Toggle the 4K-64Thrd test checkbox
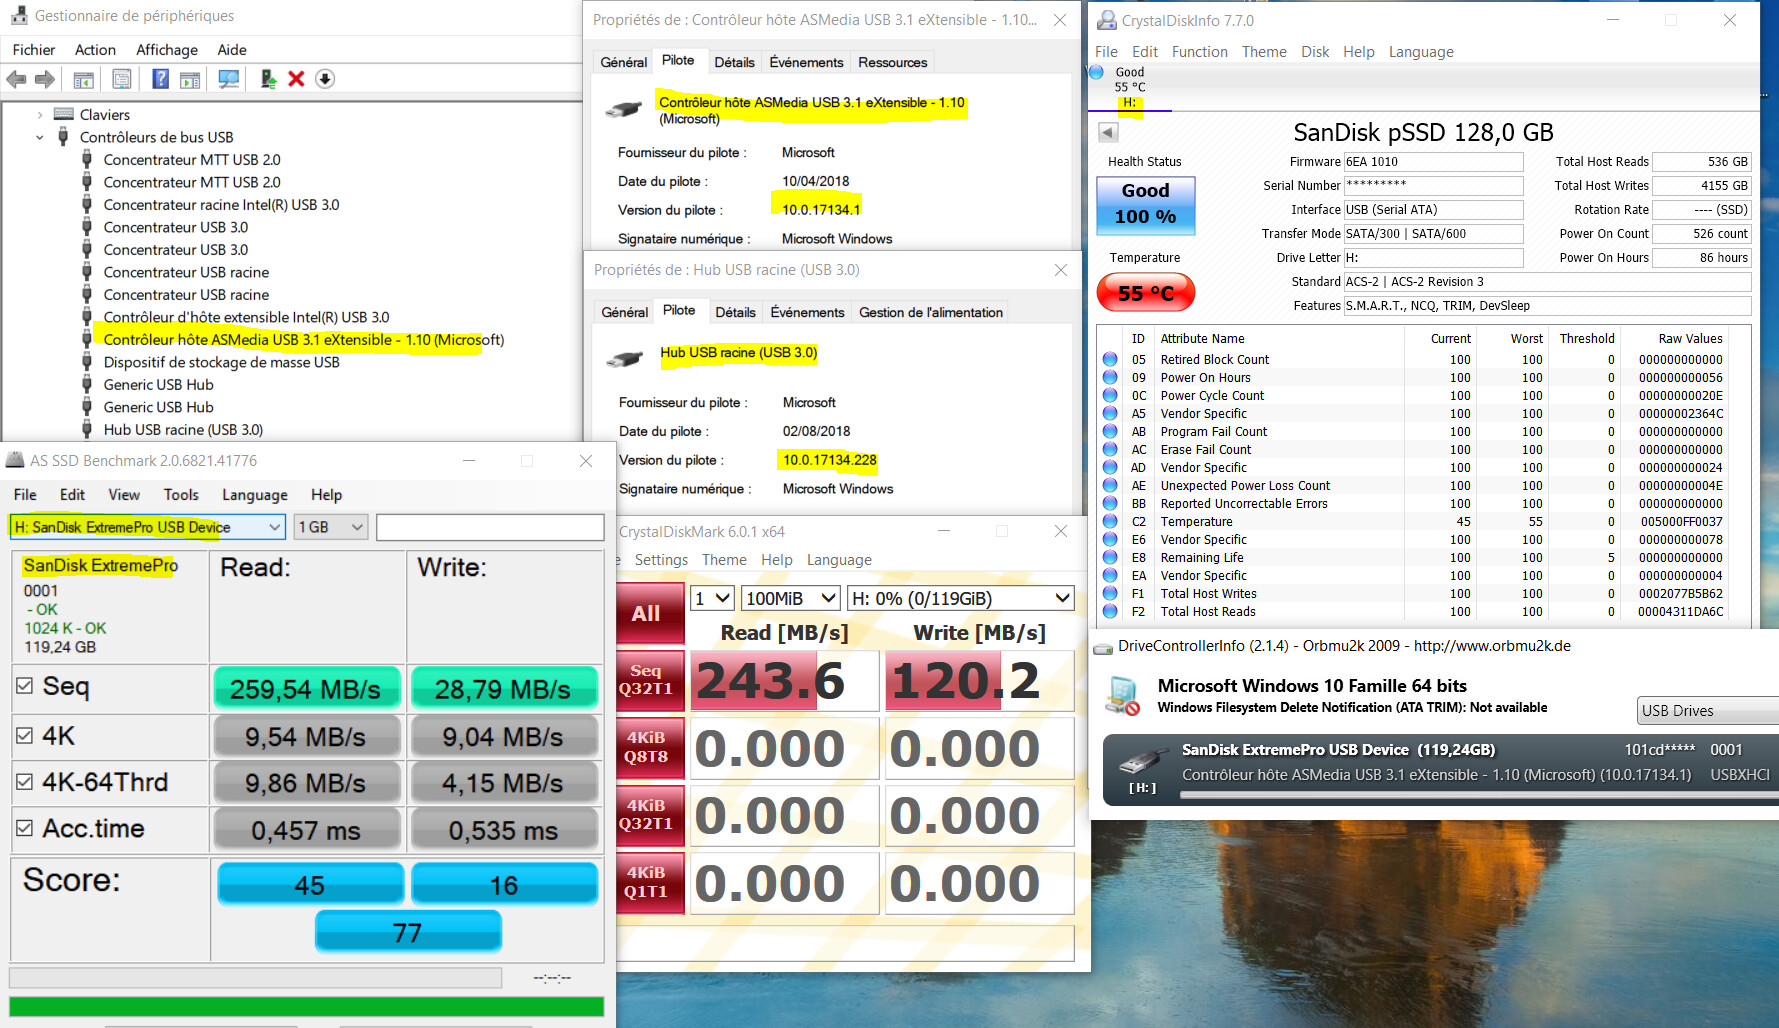 tap(25, 782)
